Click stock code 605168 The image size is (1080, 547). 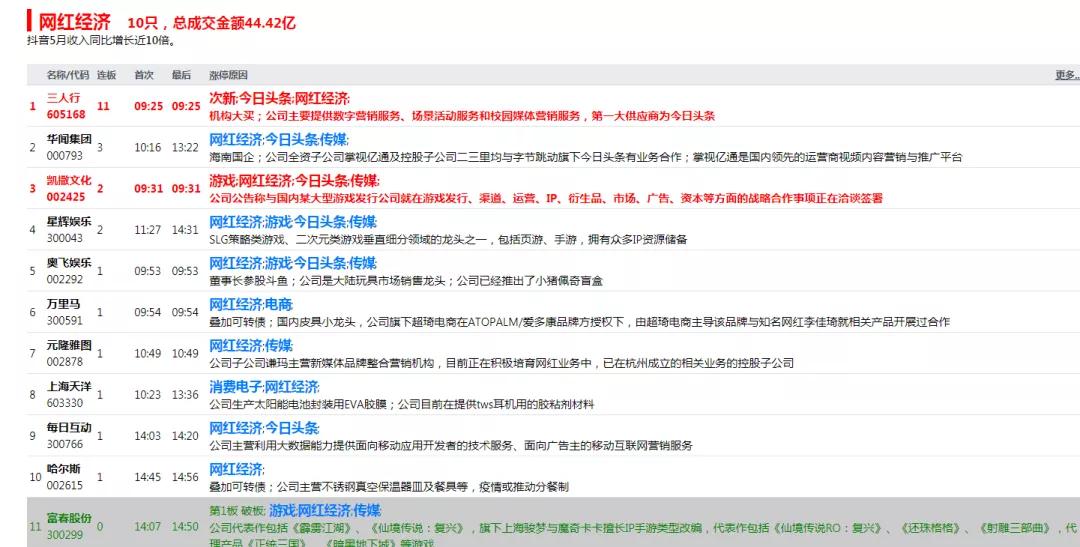coord(66,114)
